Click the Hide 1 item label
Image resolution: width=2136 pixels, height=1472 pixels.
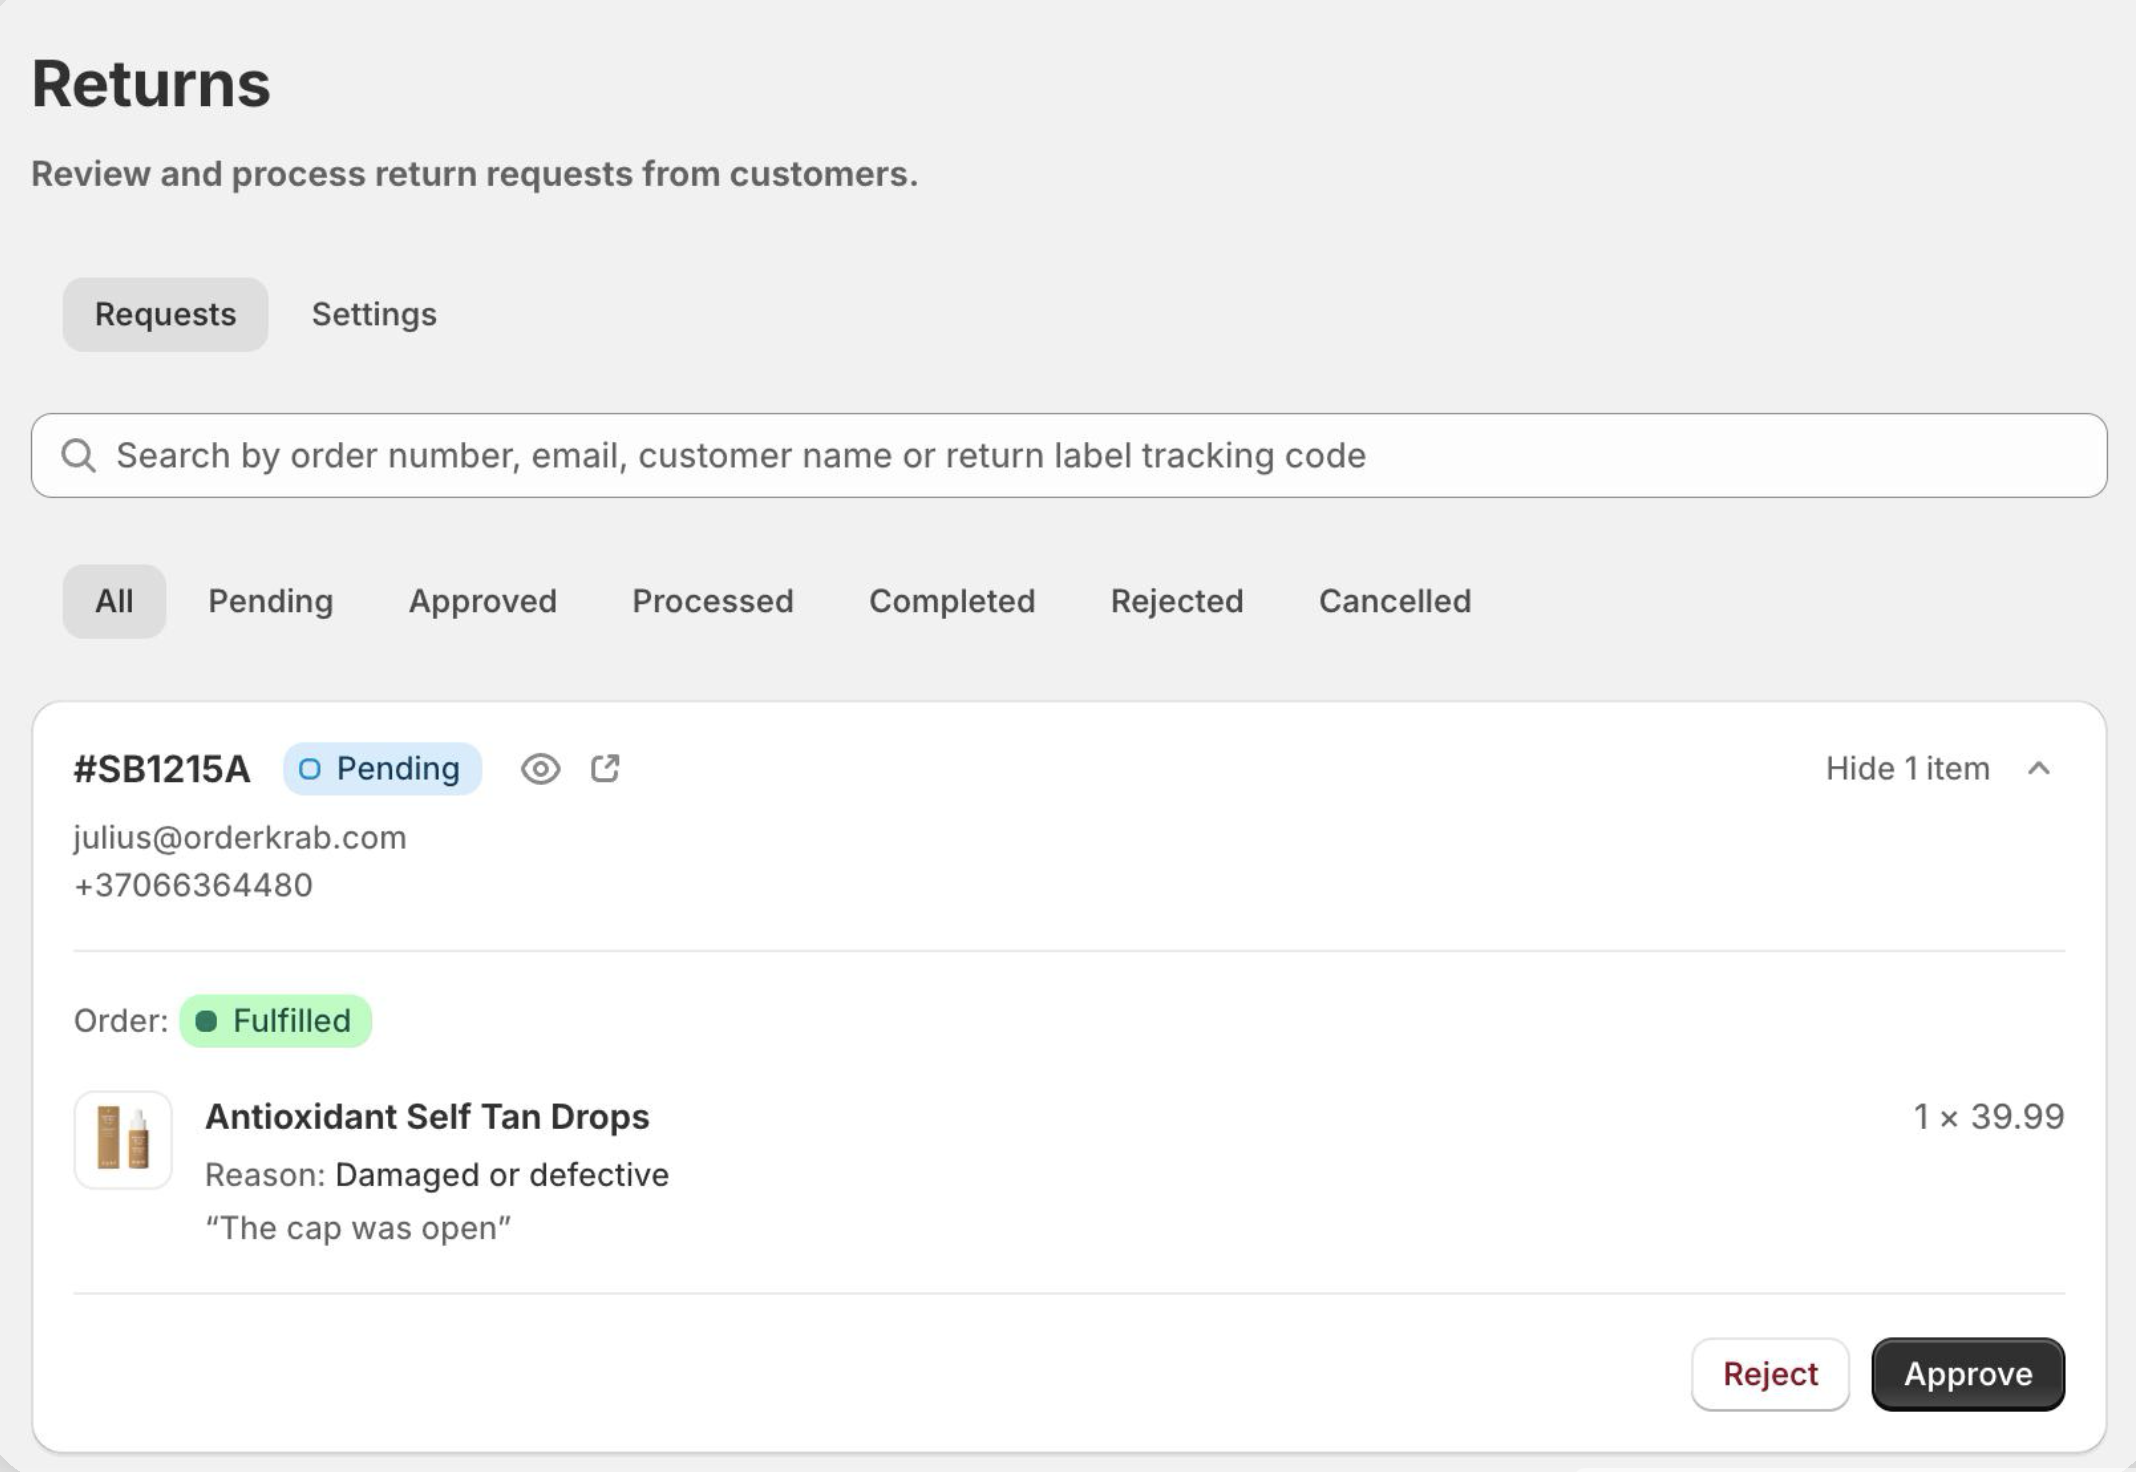pyautogui.click(x=1907, y=768)
